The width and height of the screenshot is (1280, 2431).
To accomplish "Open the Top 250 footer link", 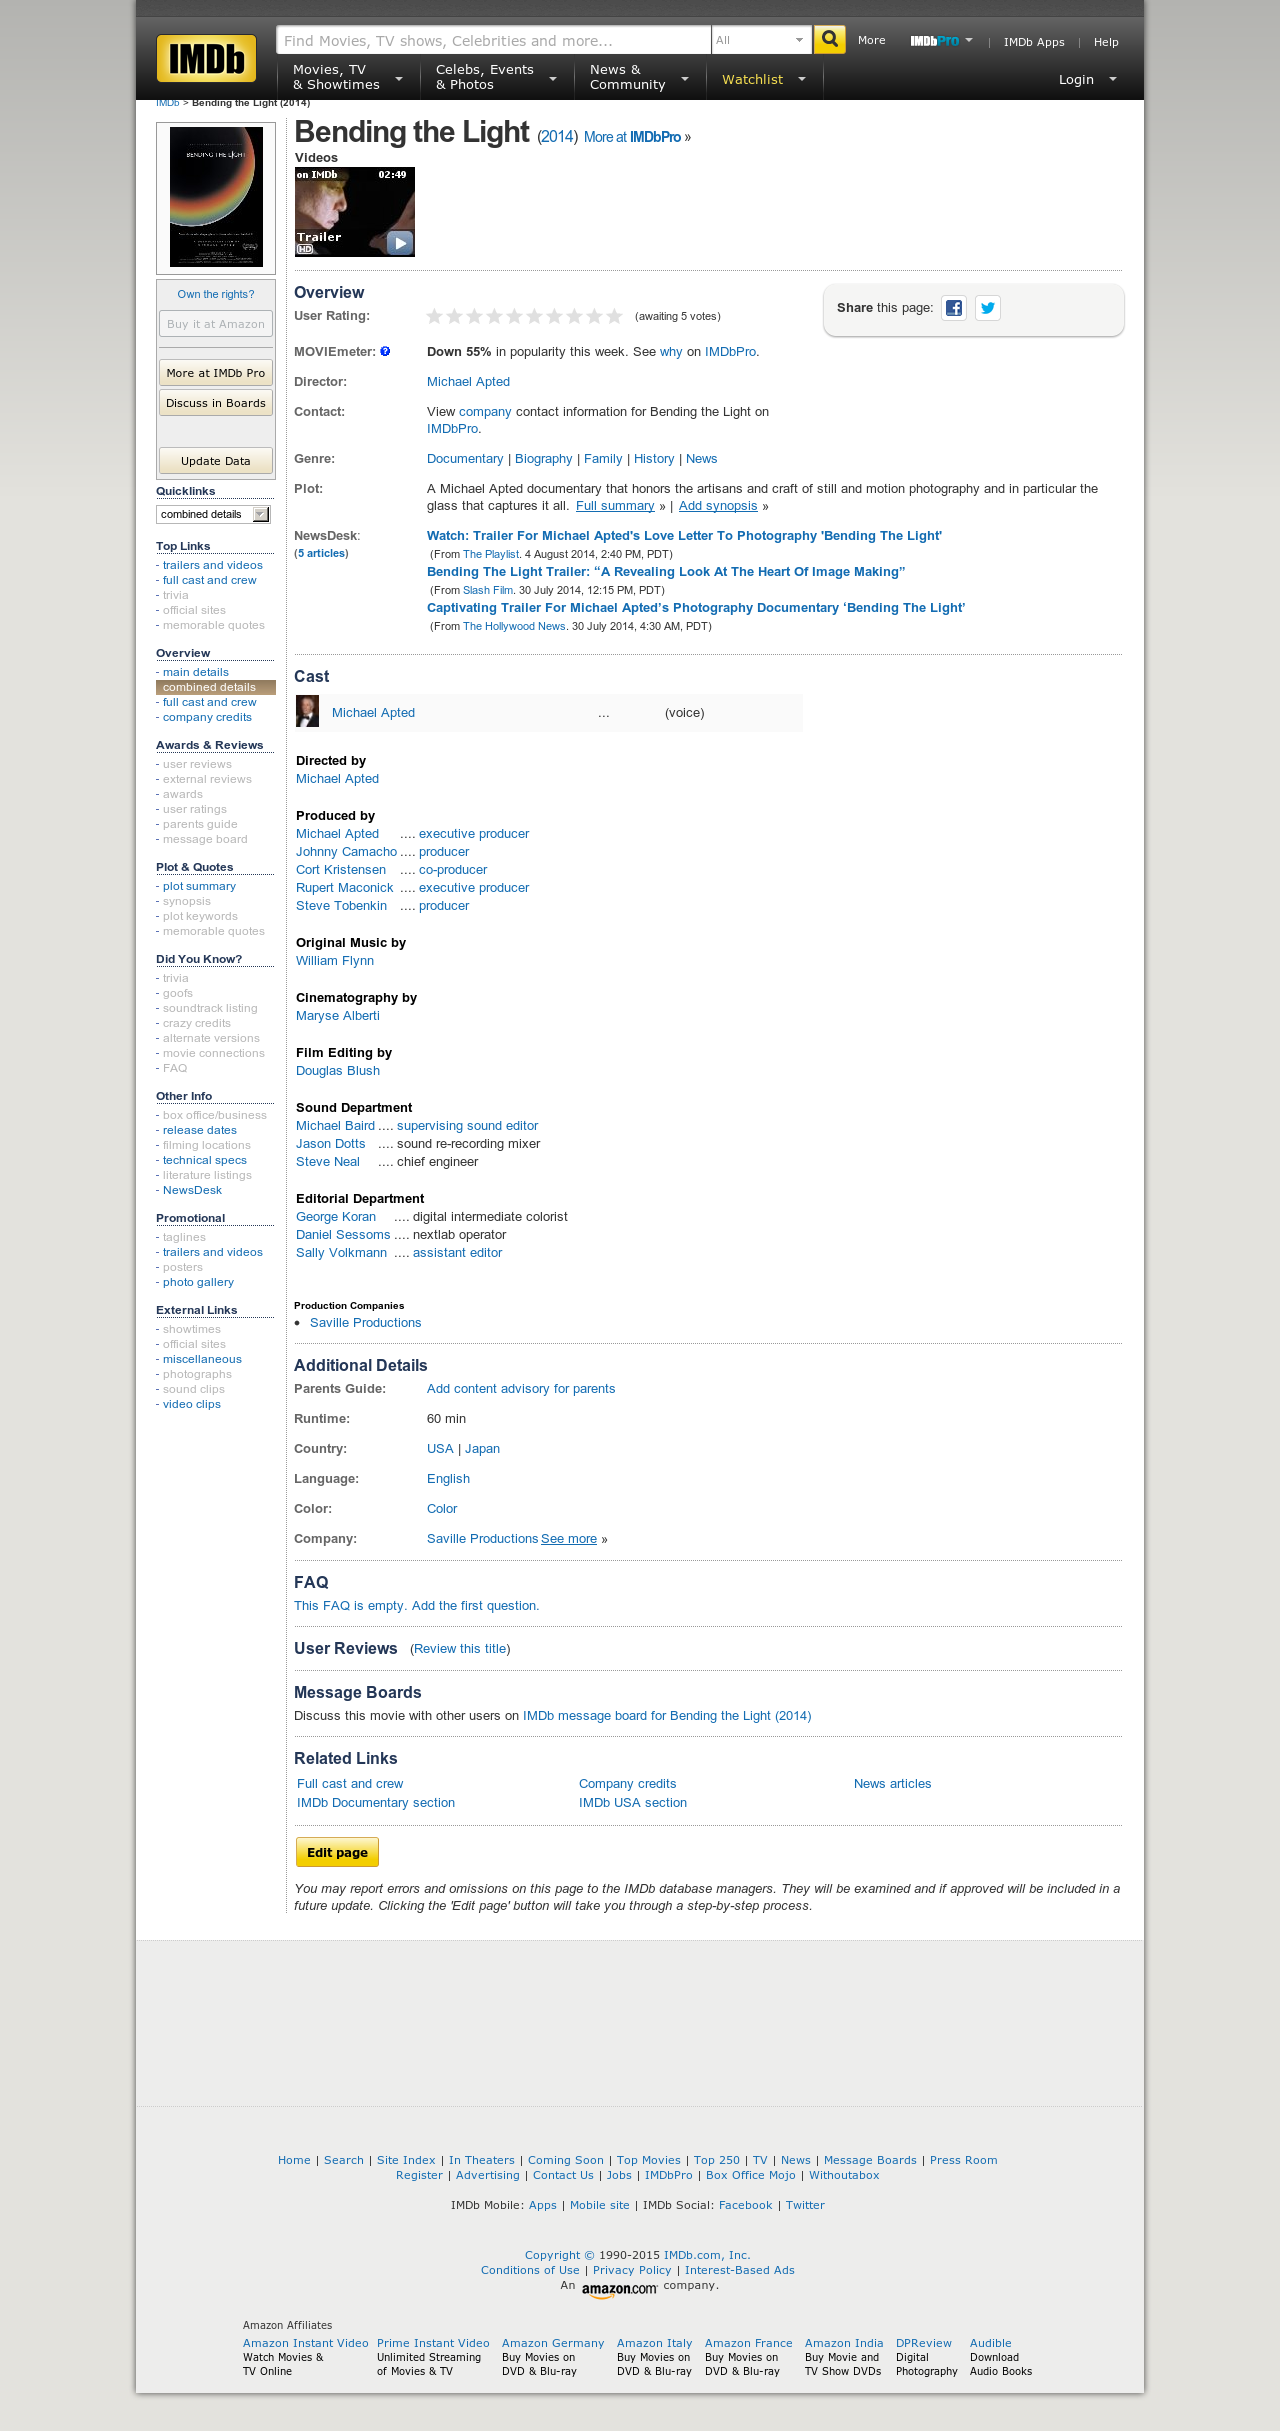I will (717, 2160).
